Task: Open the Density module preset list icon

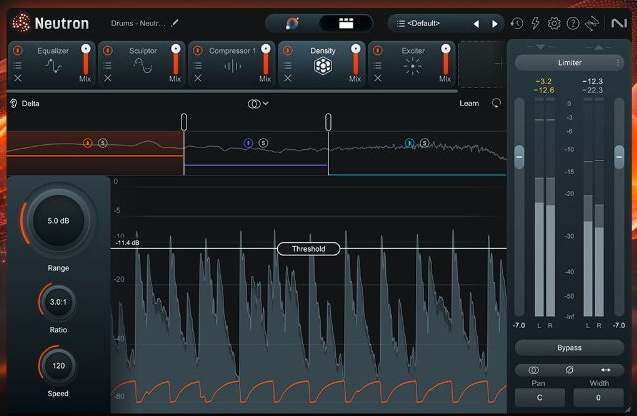Action: pyautogui.click(x=288, y=65)
